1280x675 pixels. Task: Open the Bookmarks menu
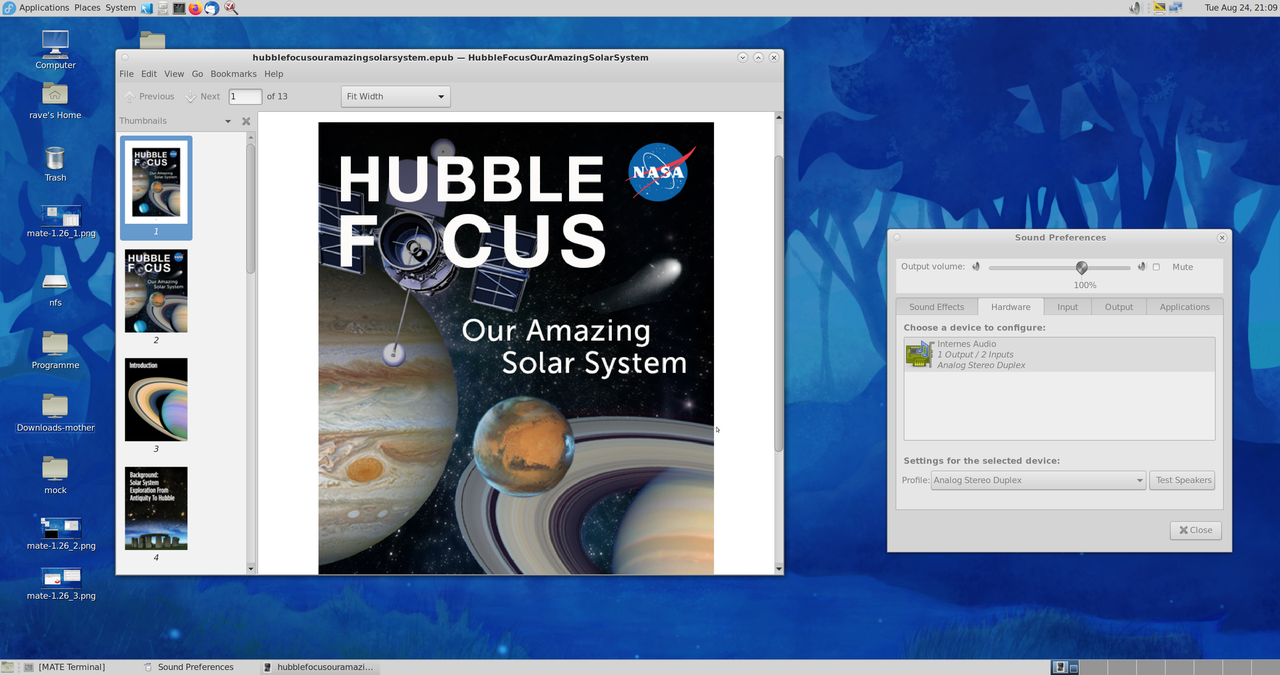pos(233,74)
